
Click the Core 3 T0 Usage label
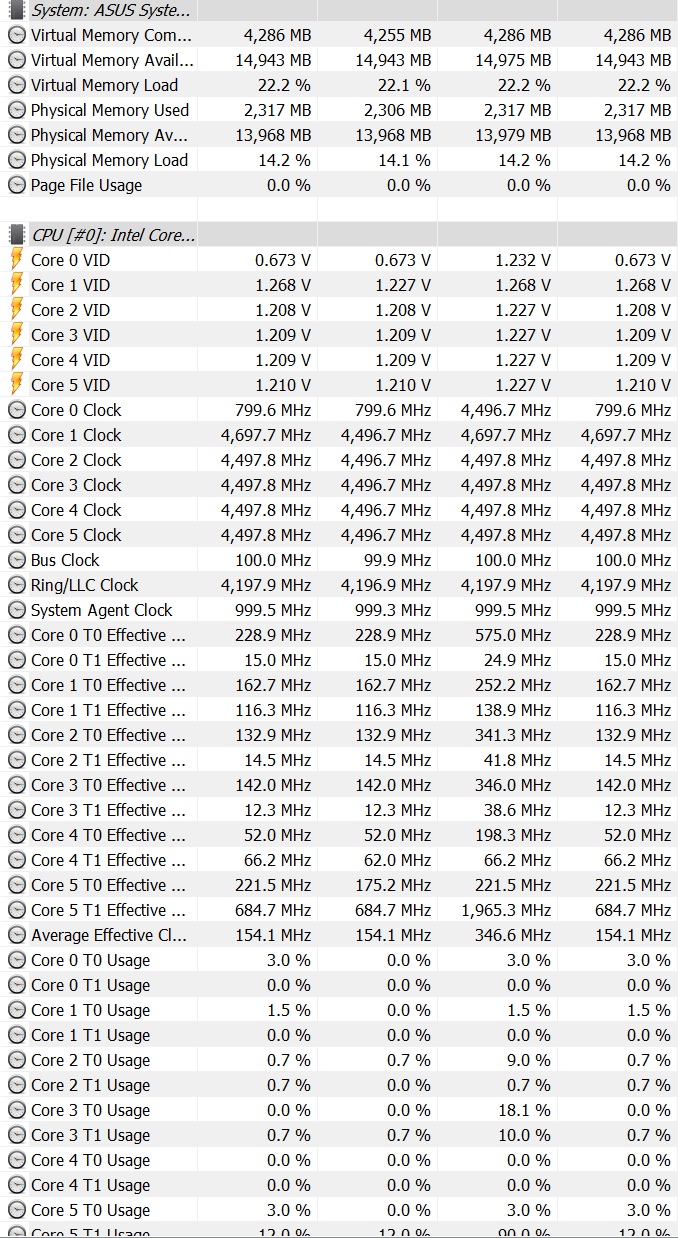90,1110
